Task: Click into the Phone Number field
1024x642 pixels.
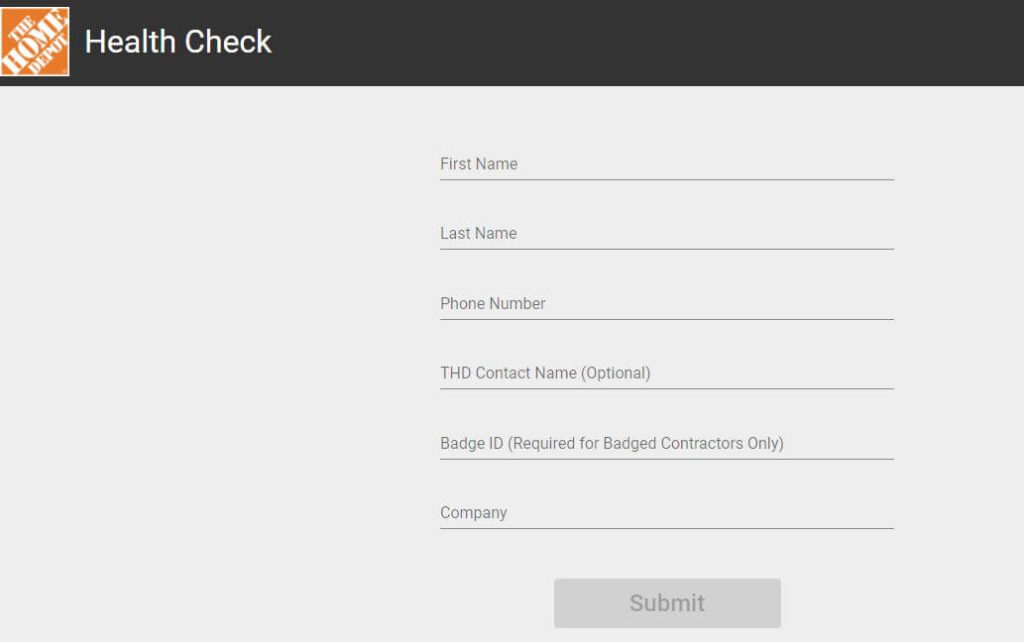Action: pyautogui.click(x=667, y=304)
